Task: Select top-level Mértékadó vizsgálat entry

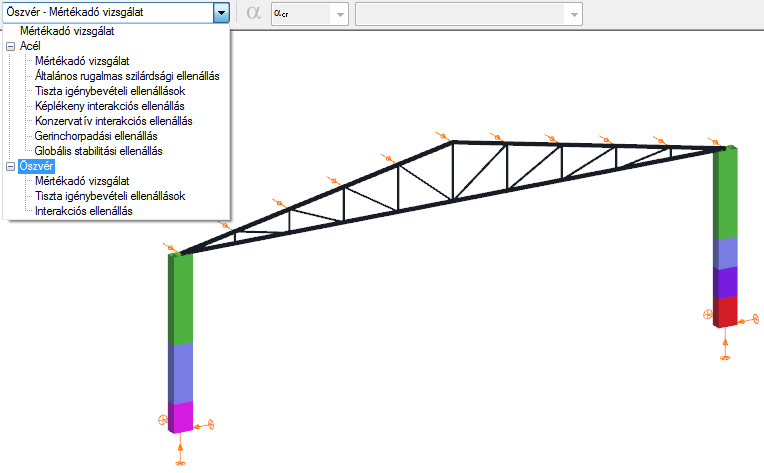Action: (67, 31)
